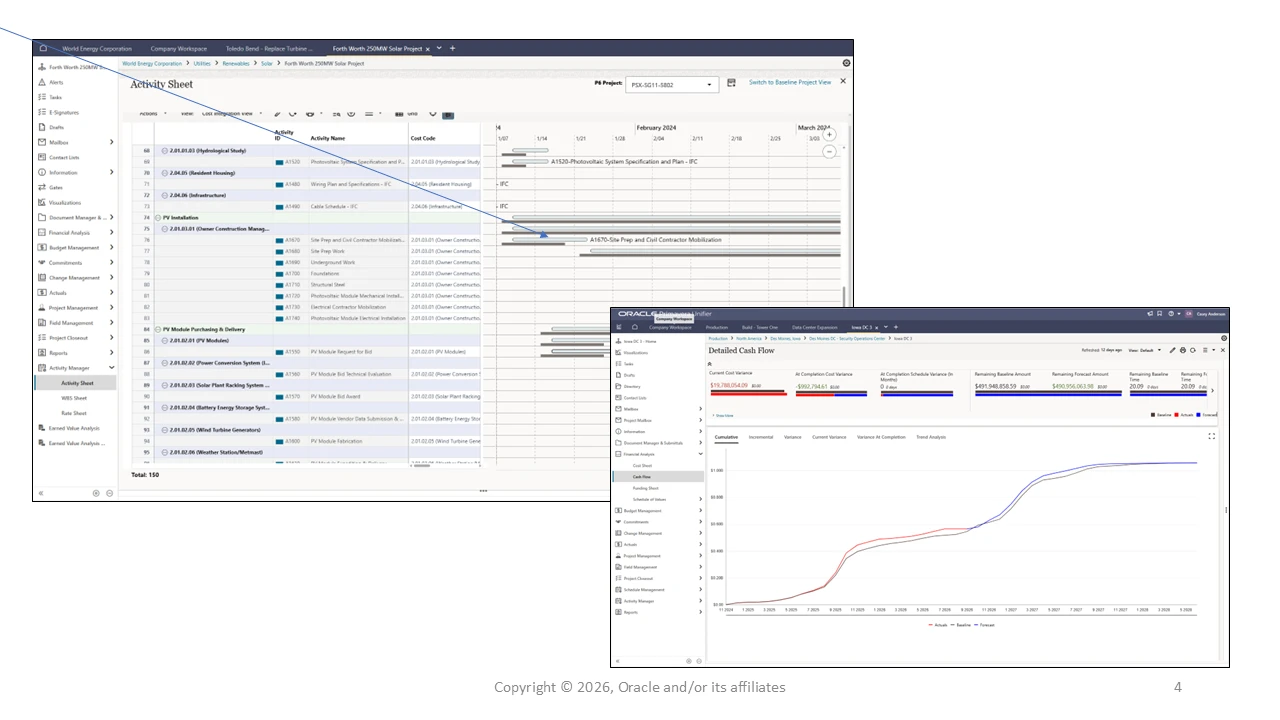Click the refresh icon in Cash Flow toolbar
The image size is (1280, 720).
point(1193,351)
